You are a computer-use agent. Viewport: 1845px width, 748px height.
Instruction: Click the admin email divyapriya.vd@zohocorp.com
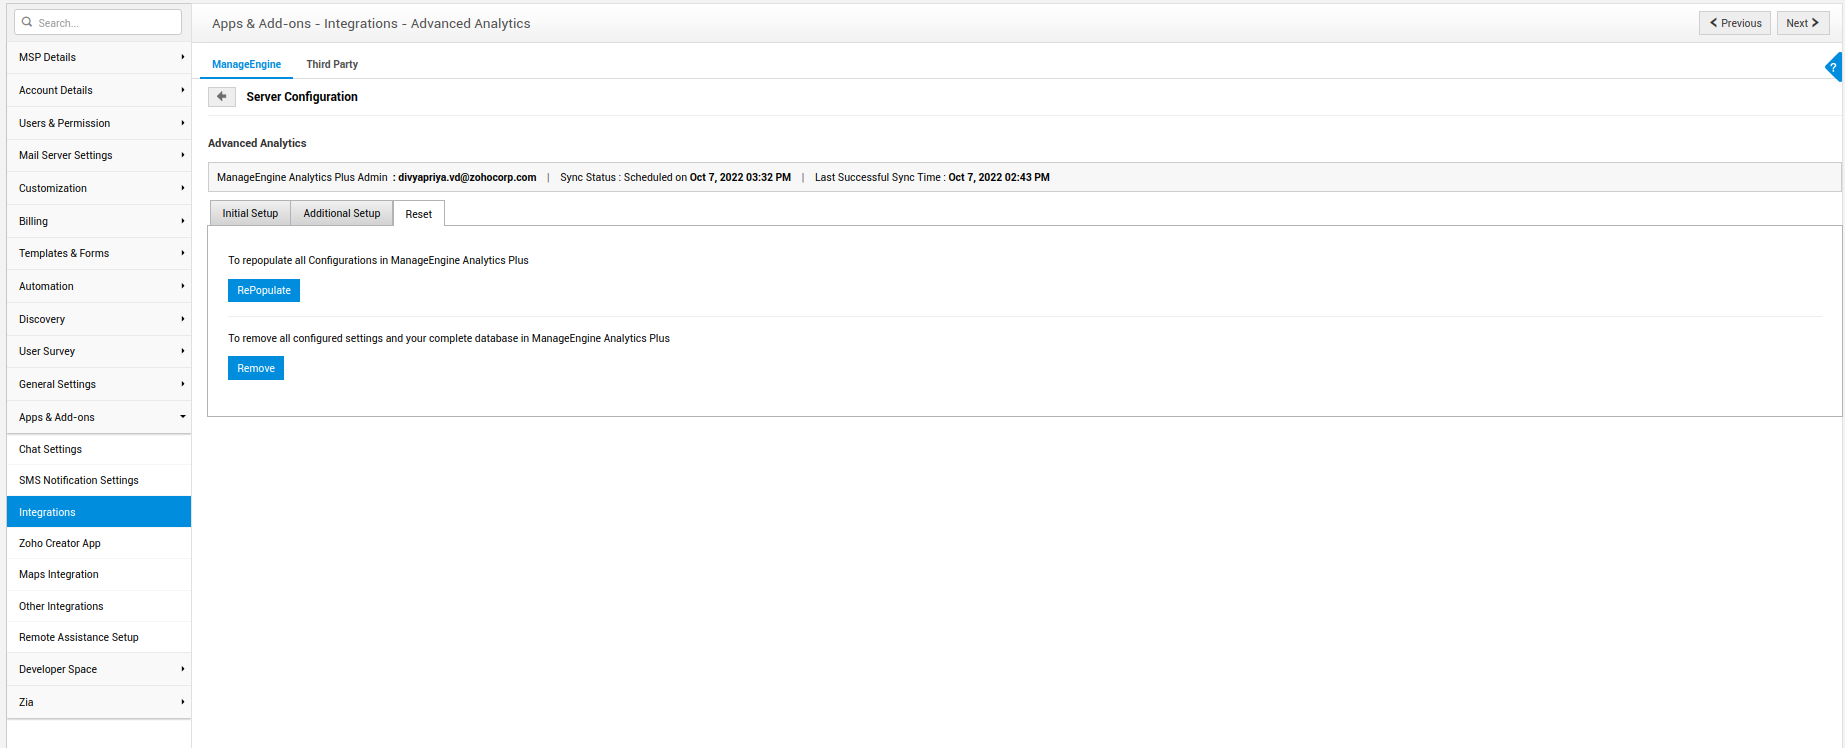[467, 177]
